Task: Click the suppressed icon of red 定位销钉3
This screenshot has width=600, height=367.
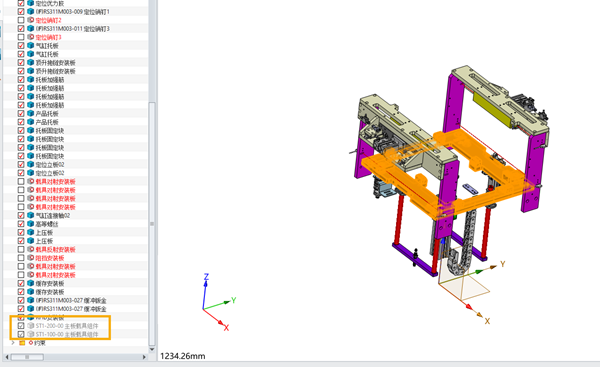Action: coord(31,37)
